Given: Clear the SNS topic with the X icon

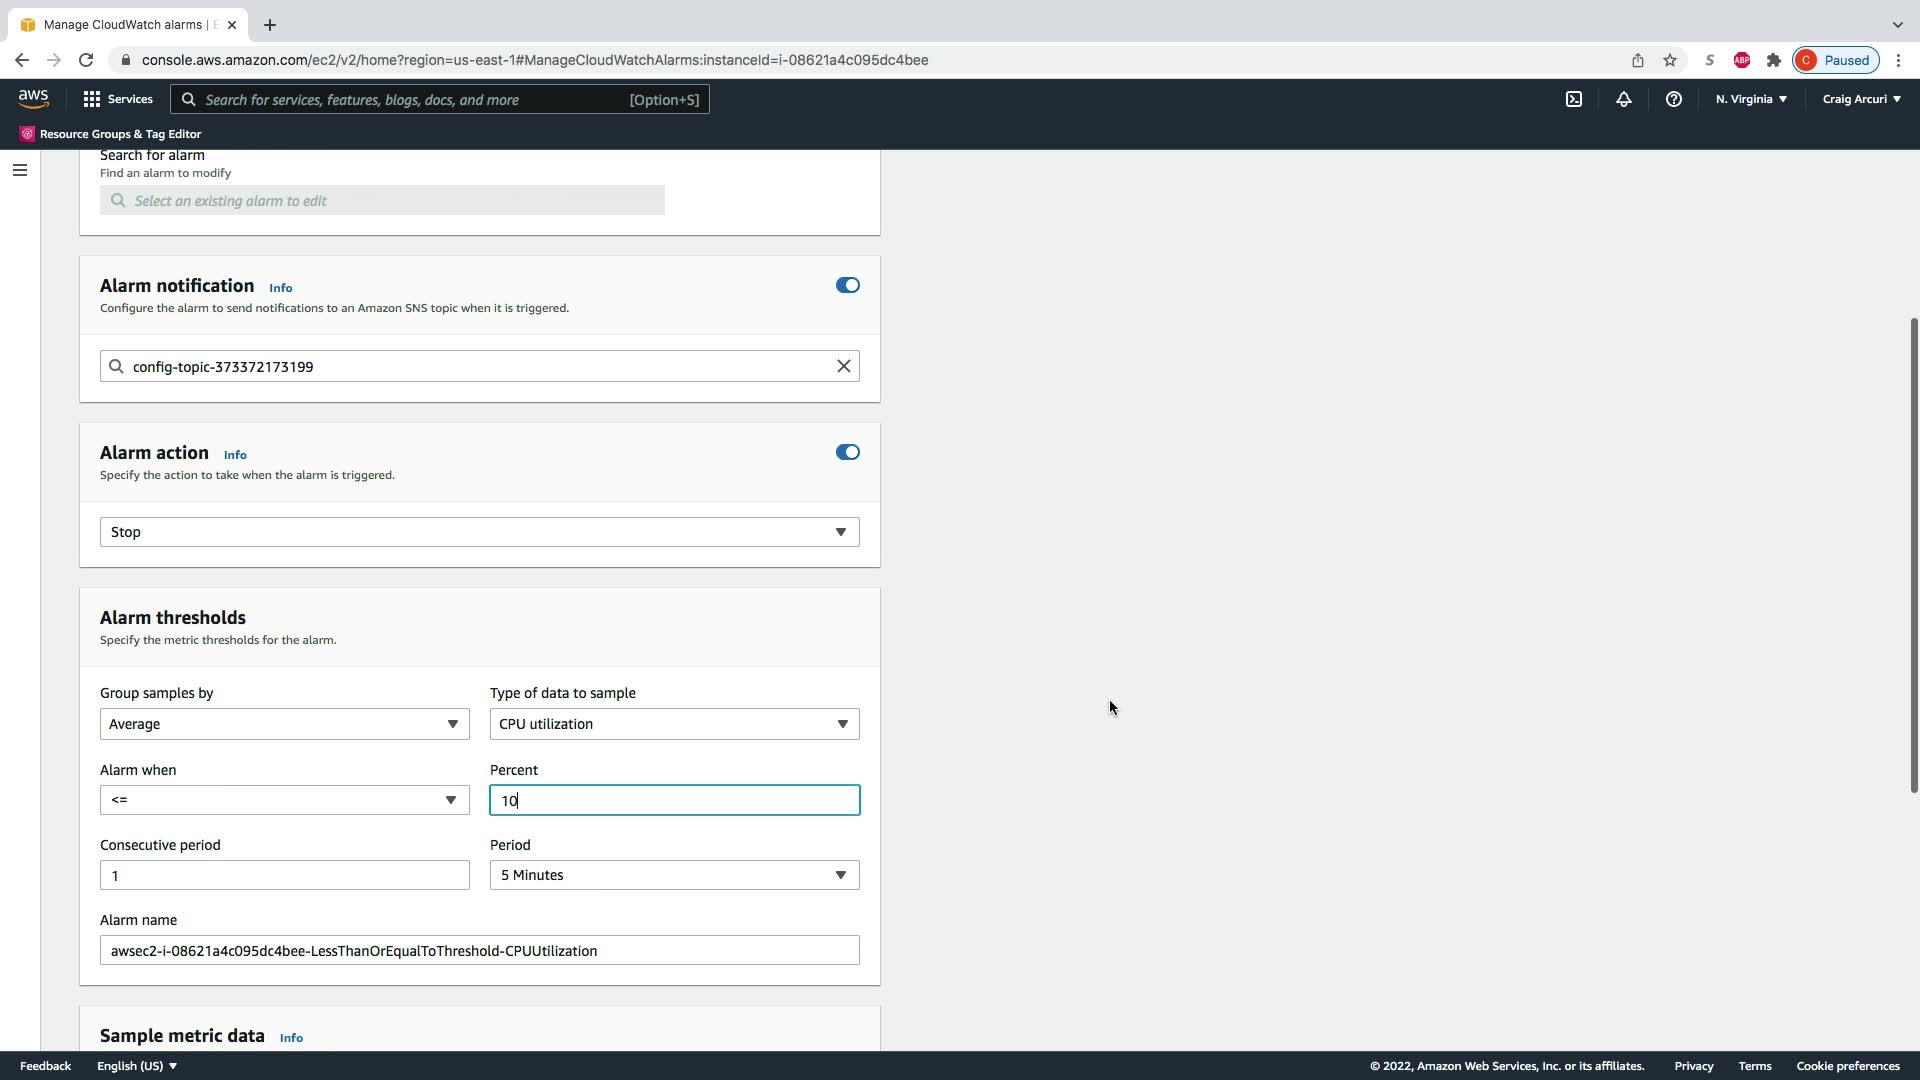Looking at the screenshot, I should 844,366.
